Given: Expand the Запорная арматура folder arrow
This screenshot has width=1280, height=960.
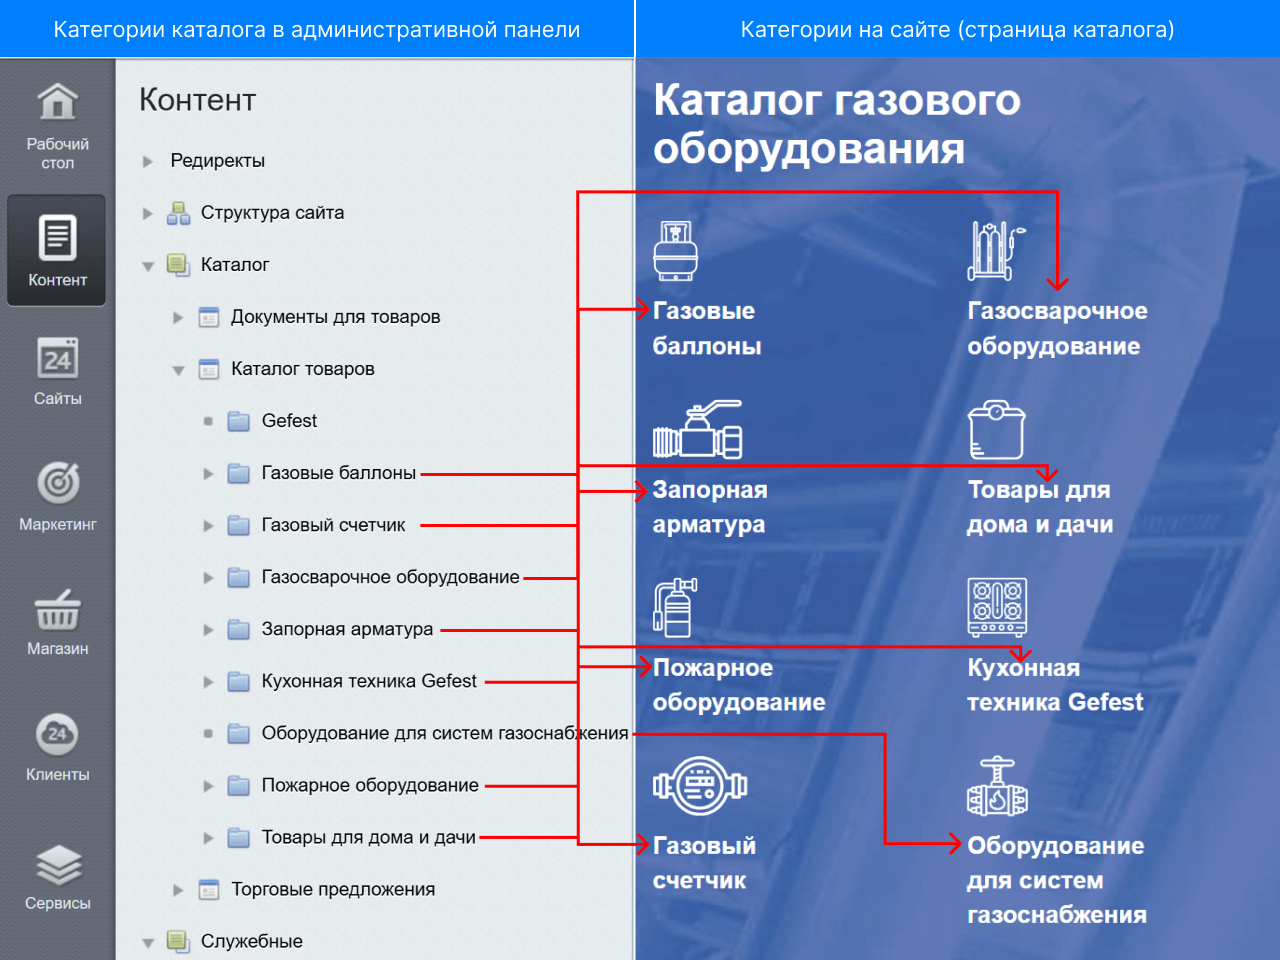Looking at the screenshot, I should (208, 629).
